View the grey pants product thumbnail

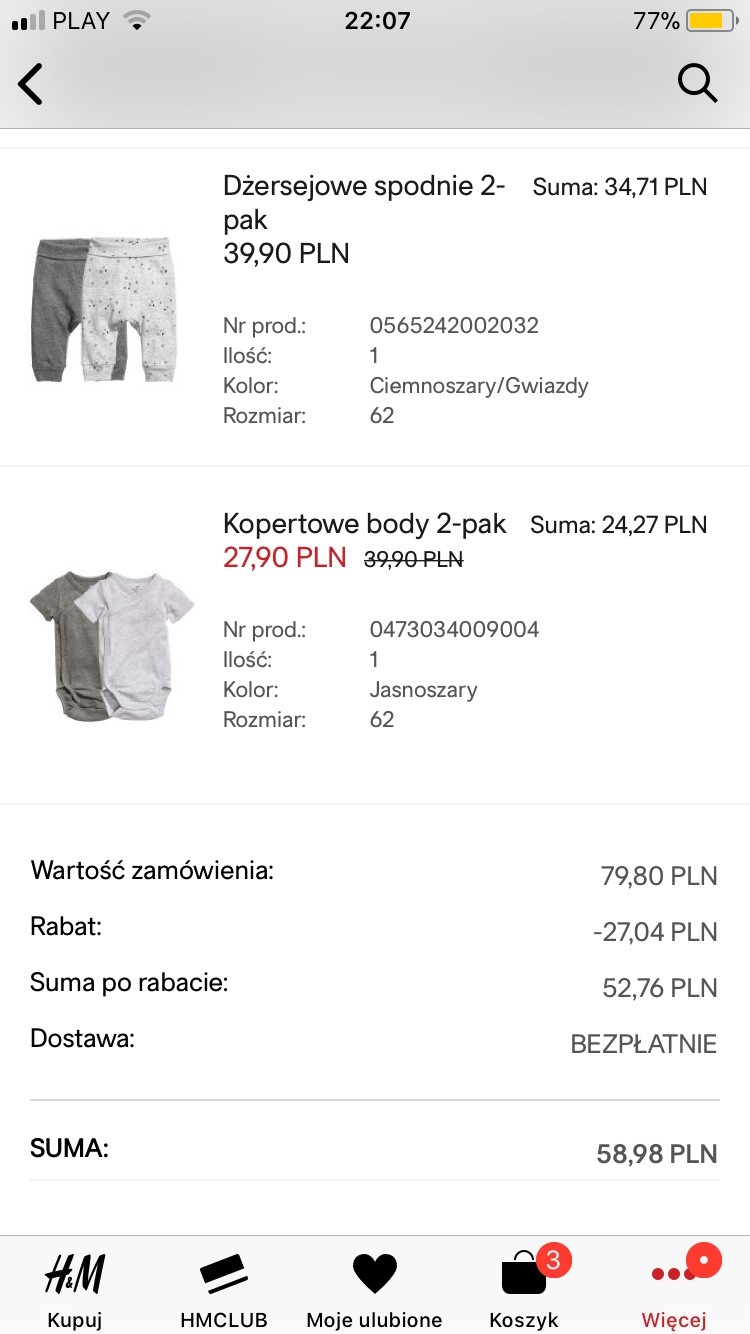point(105,309)
